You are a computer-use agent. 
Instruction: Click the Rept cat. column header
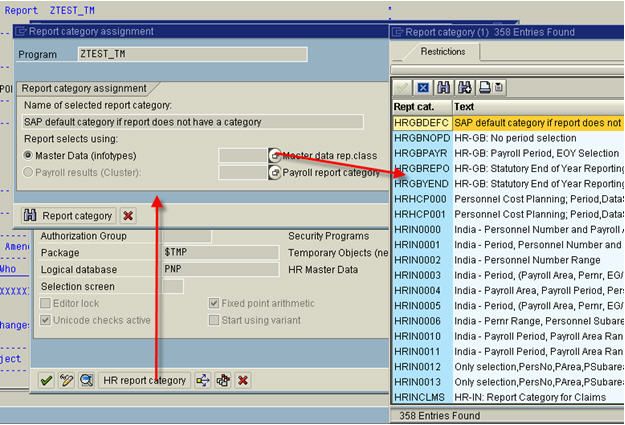click(422, 107)
